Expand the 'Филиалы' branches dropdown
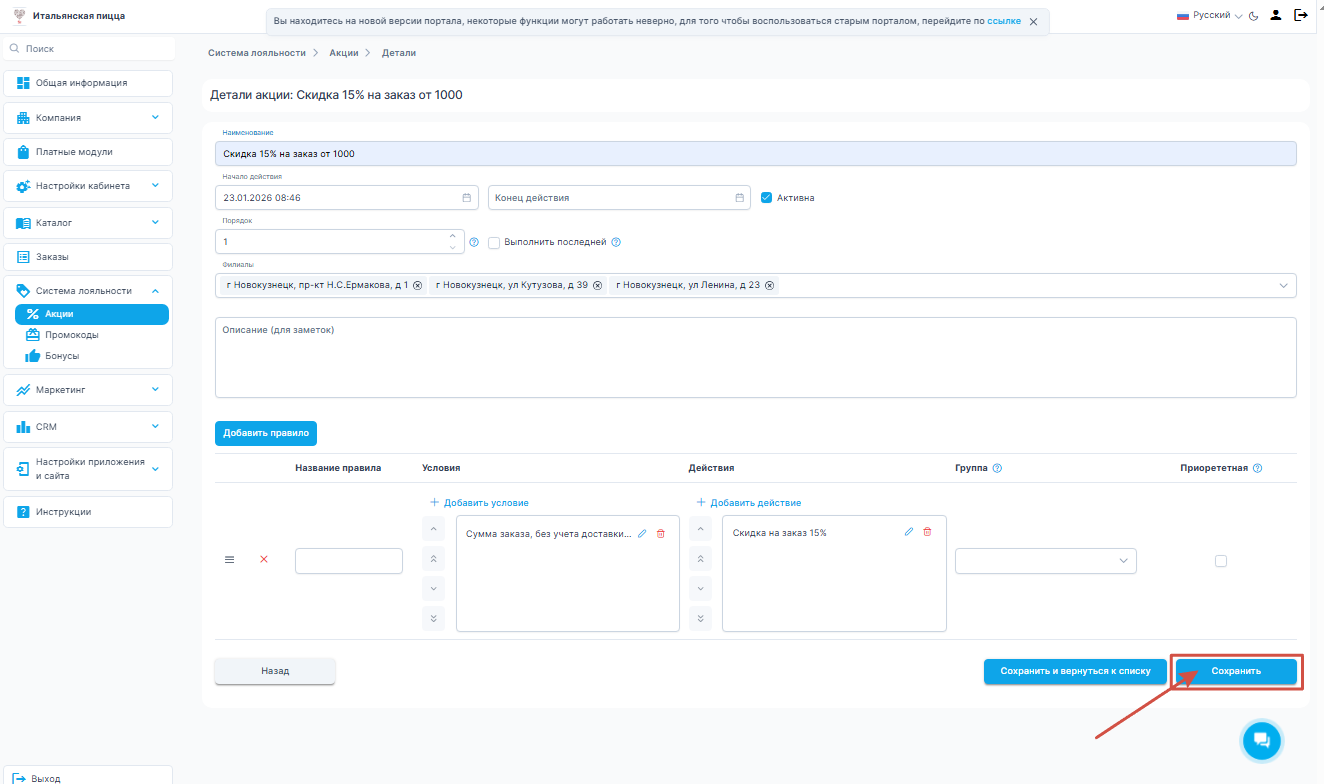Image resolution: width=1324 pixels, height=784 pixels. [x=1283, y=286]
